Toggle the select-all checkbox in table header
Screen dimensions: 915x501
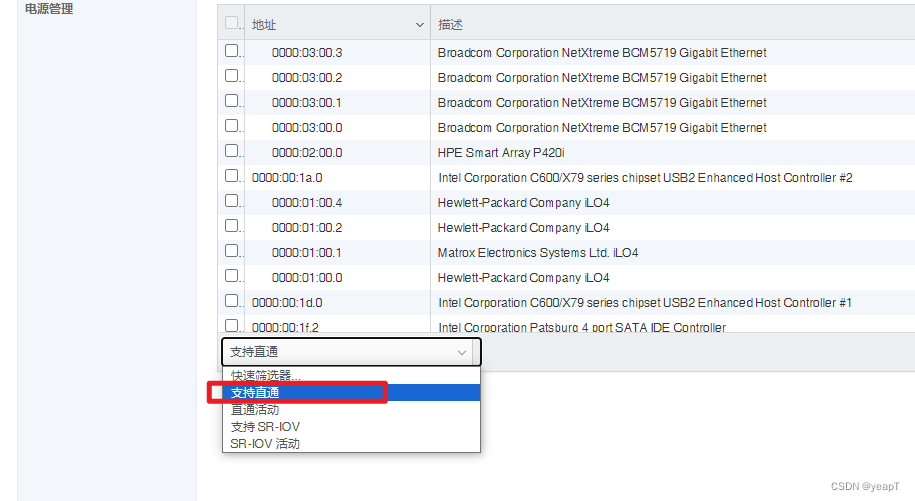[231, 23]
